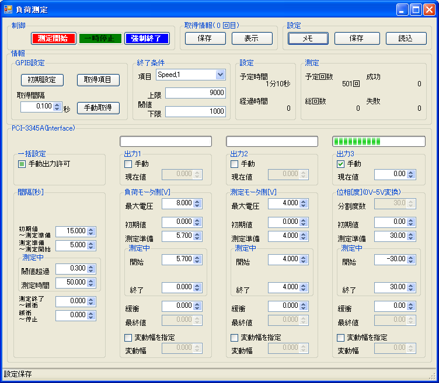The width and height of the screenshot is (439, 383).
Task: Minimize the 負荷測定 window
Action: pyautogui.click(x=402, y=10)
